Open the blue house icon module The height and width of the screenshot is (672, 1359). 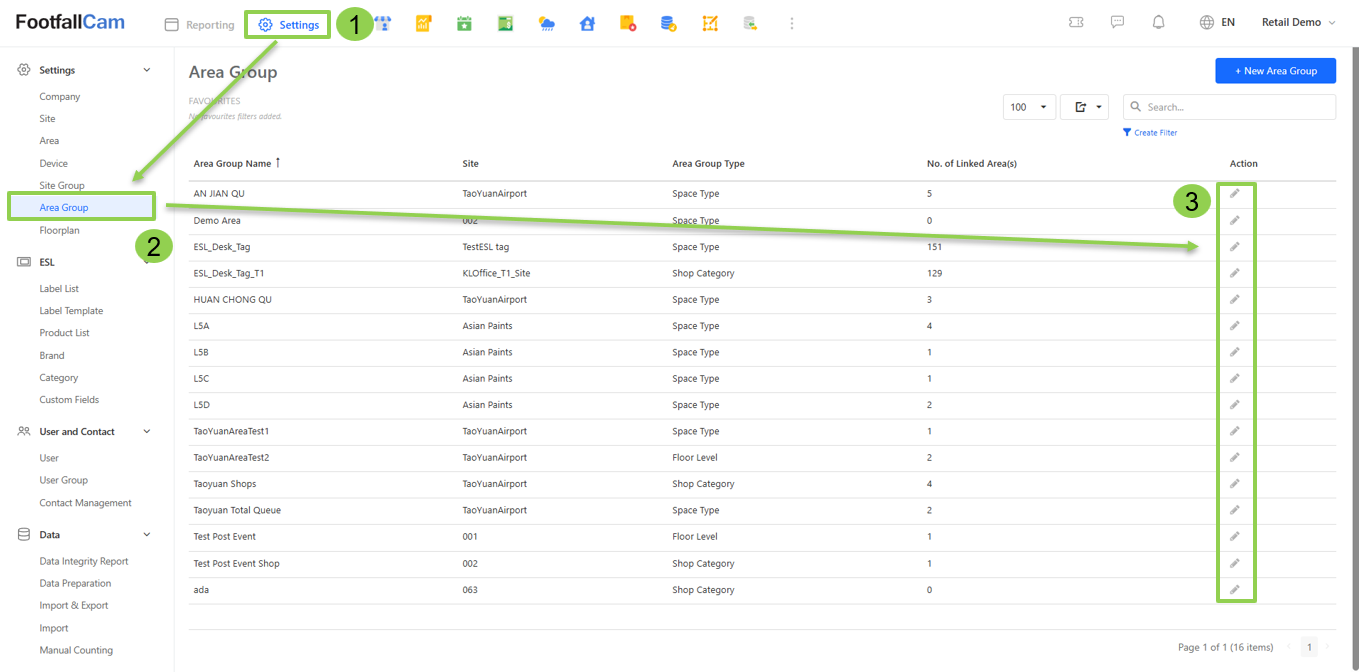click(x=587, y=23)
